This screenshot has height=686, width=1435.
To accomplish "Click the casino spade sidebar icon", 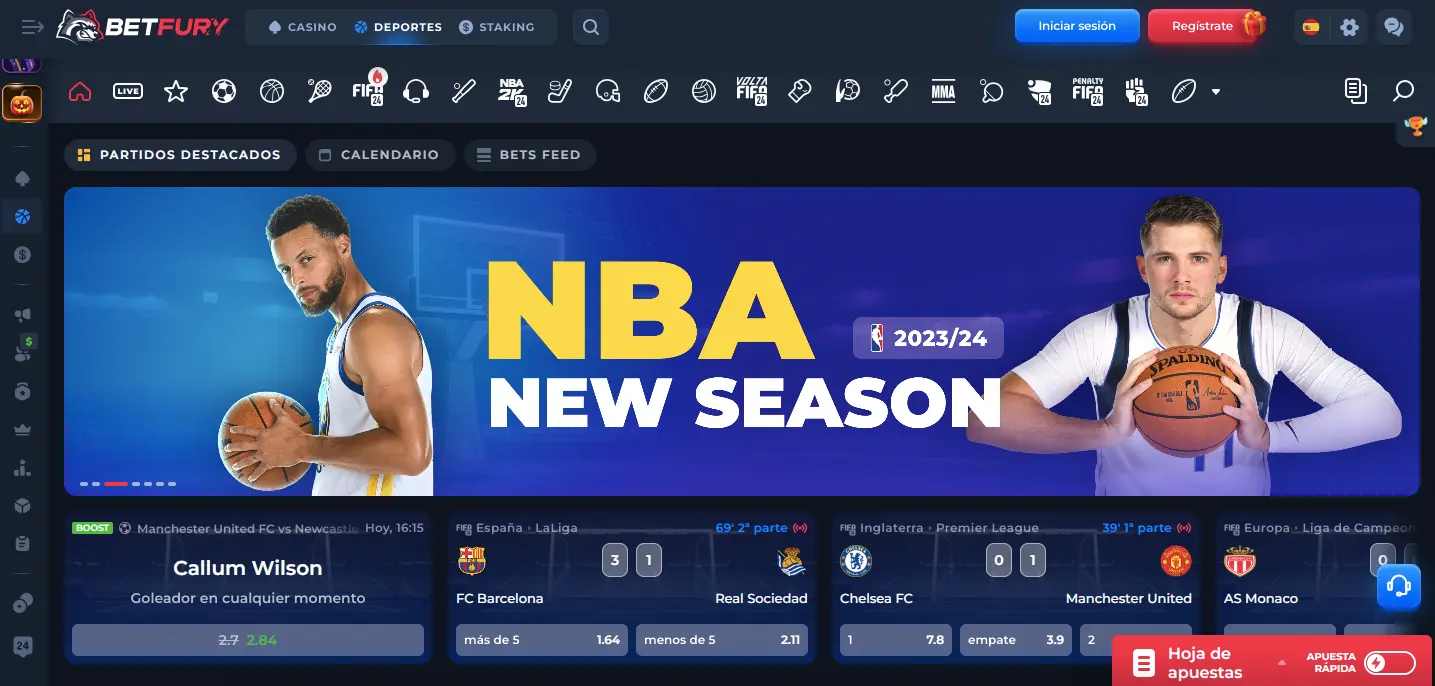I will click(x=22, y=178).
